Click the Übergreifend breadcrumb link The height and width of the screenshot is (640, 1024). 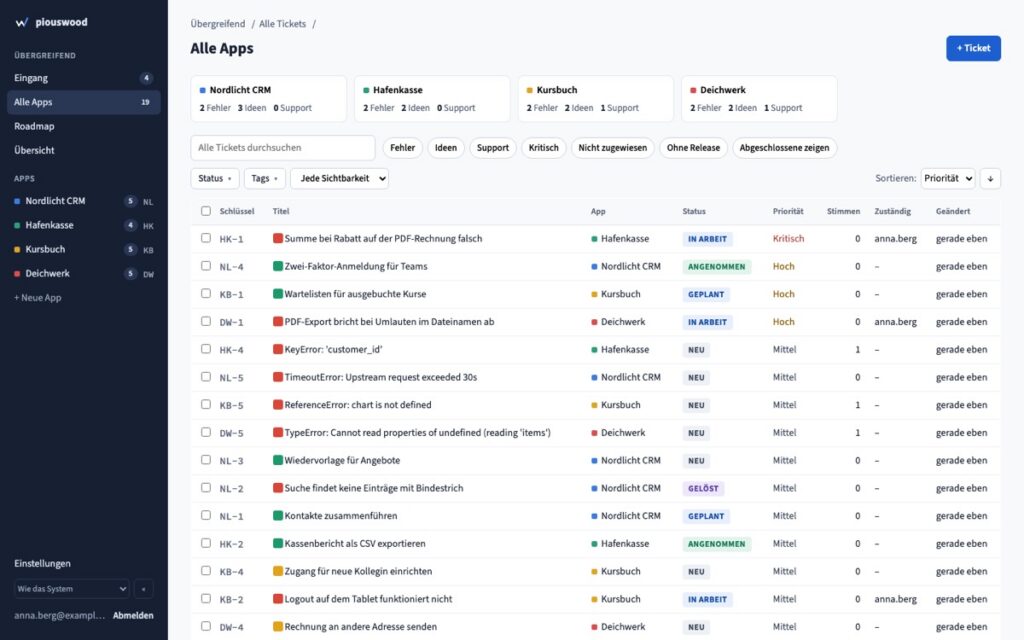tap(218, 24)
